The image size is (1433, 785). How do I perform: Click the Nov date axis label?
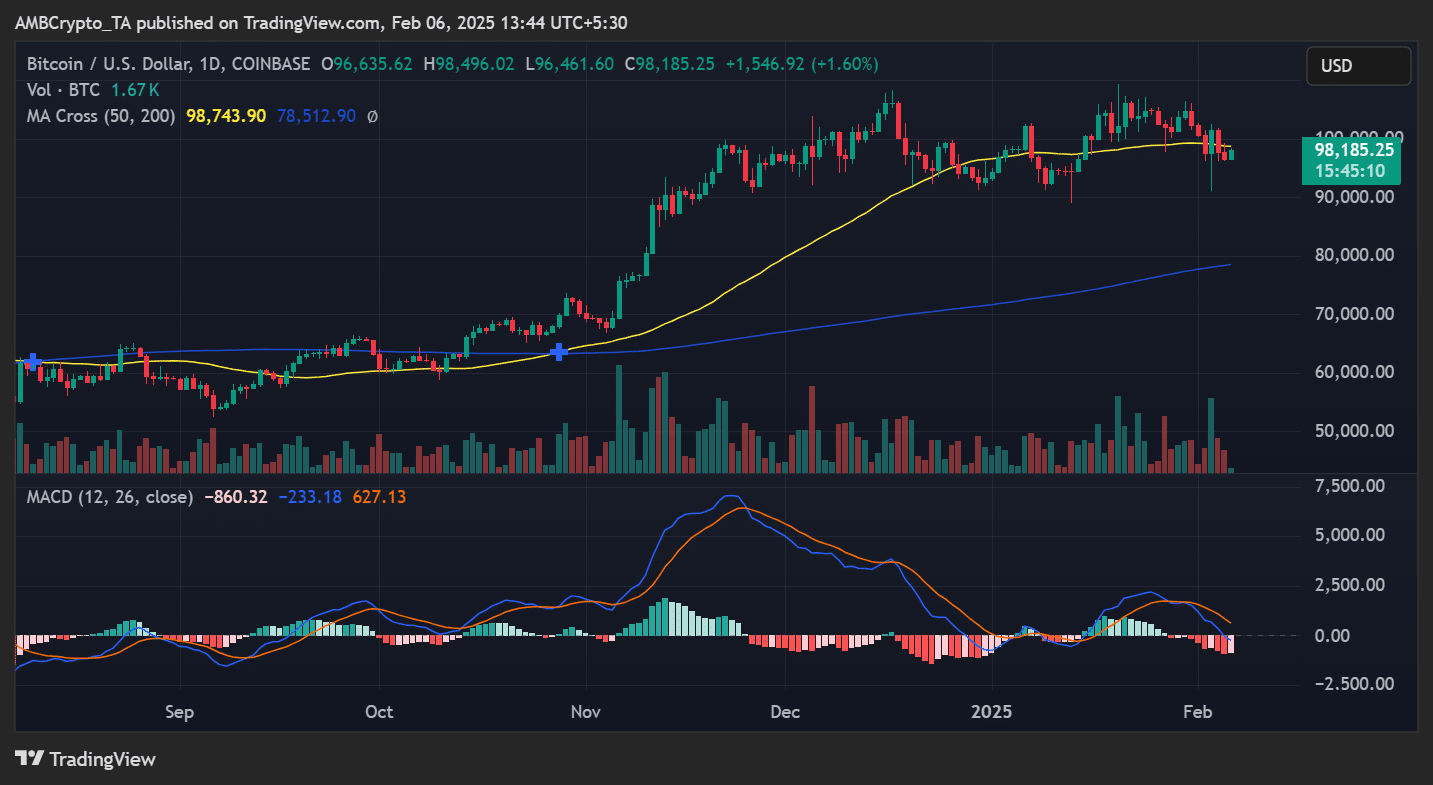(585, 712)
